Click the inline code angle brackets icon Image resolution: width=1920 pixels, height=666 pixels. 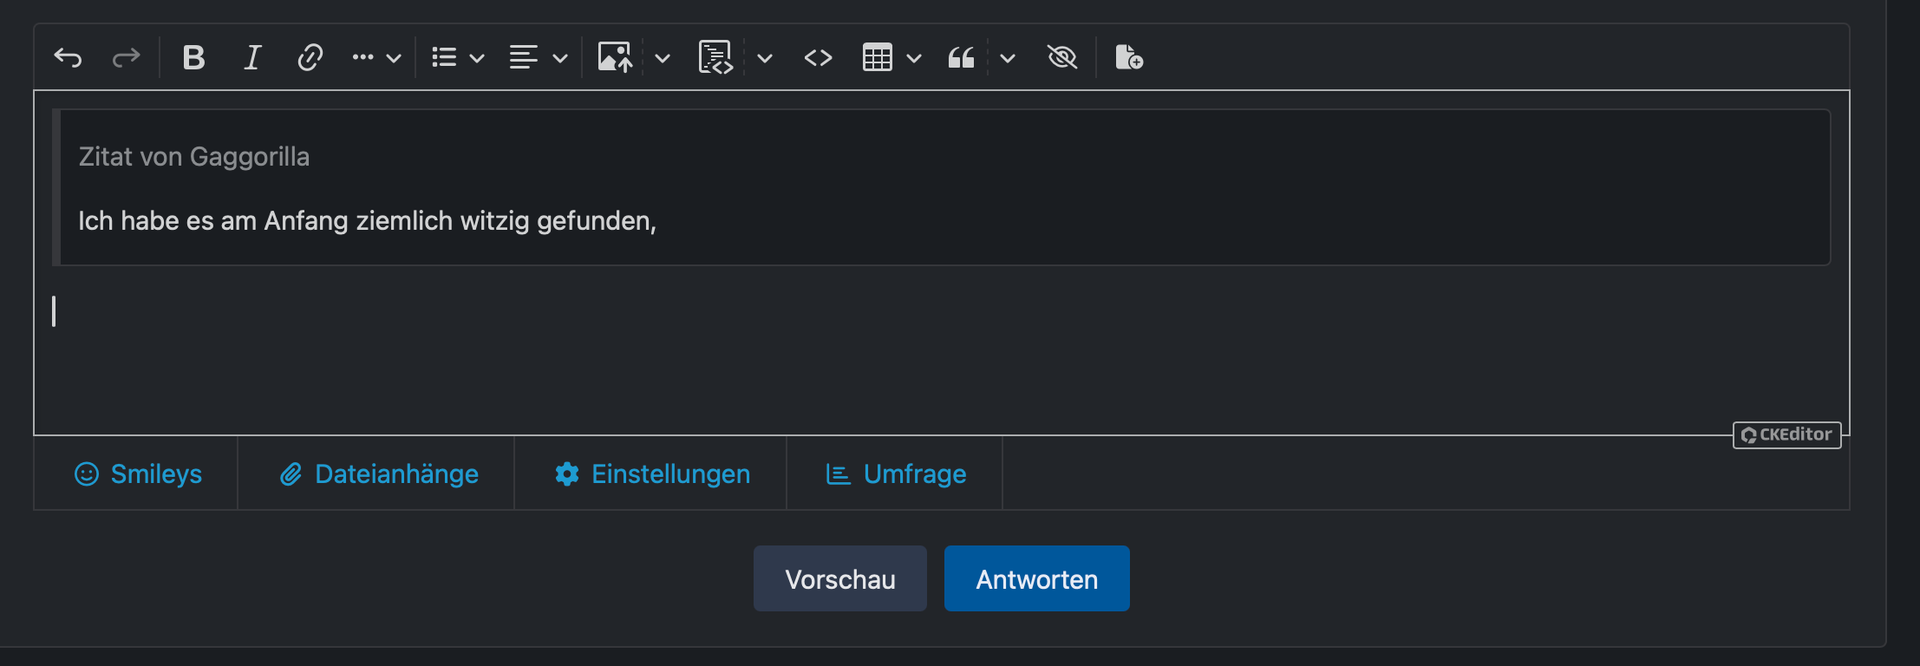click(x=818, y=58)
